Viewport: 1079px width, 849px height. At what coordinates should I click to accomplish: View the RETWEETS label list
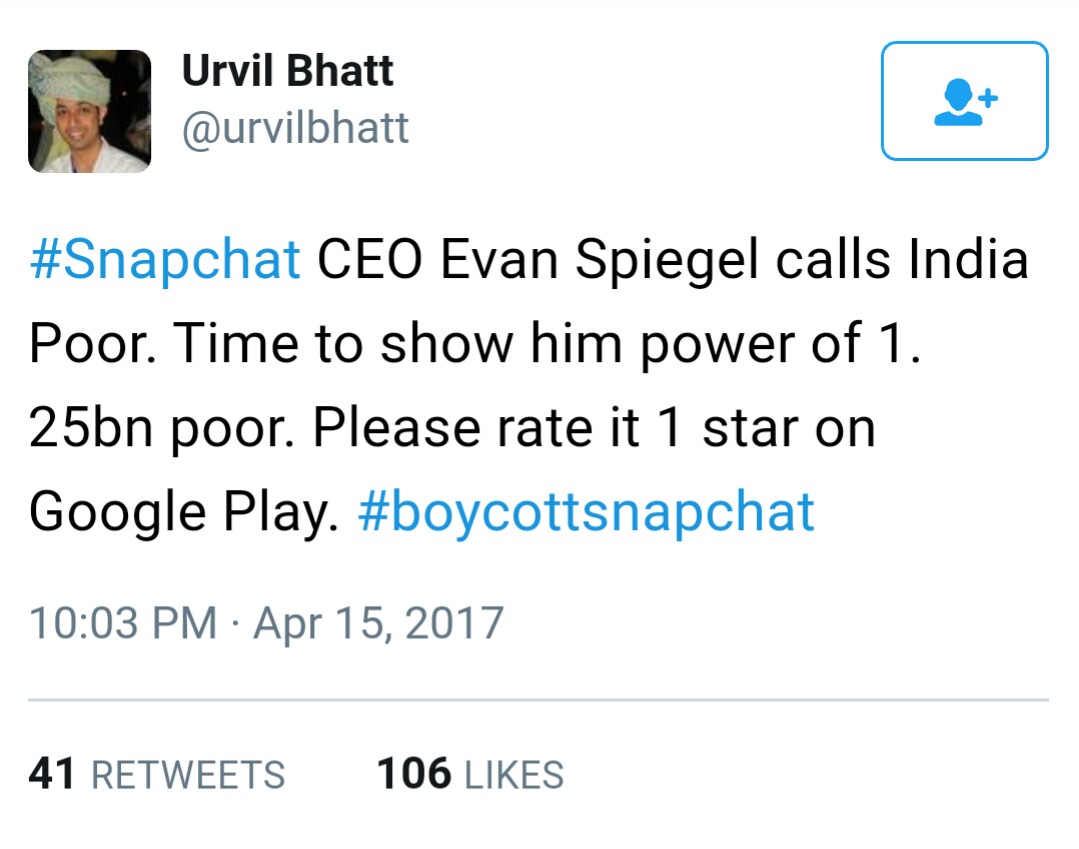188,775
